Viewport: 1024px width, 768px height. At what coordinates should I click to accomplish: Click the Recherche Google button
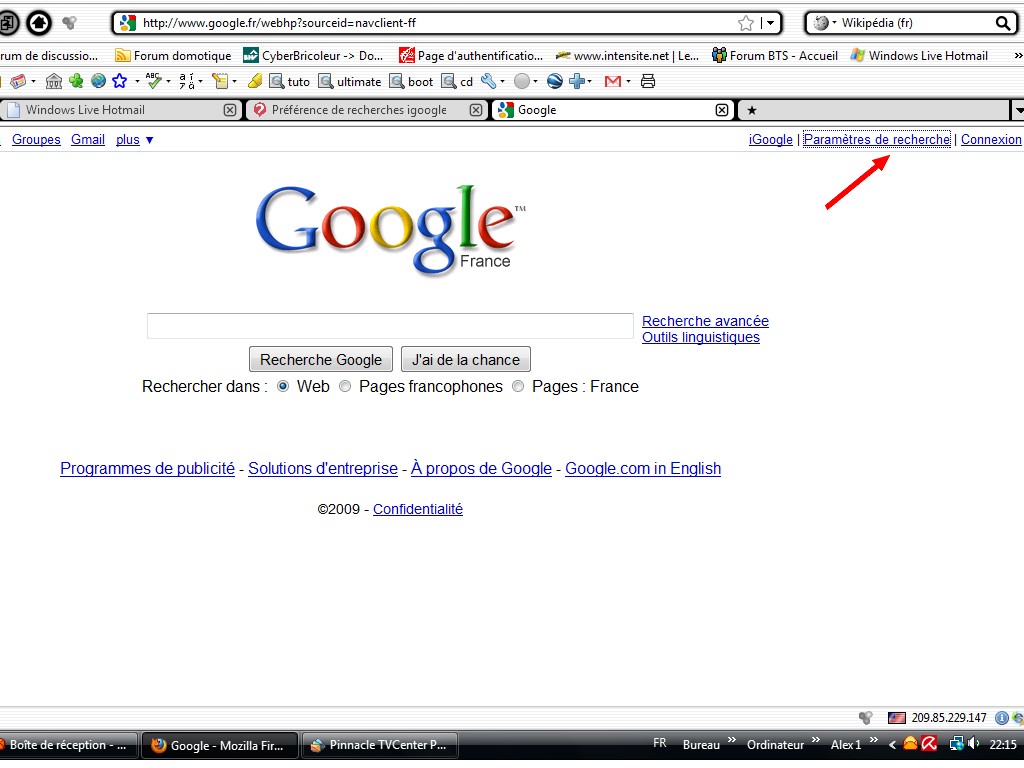point(320,360)
